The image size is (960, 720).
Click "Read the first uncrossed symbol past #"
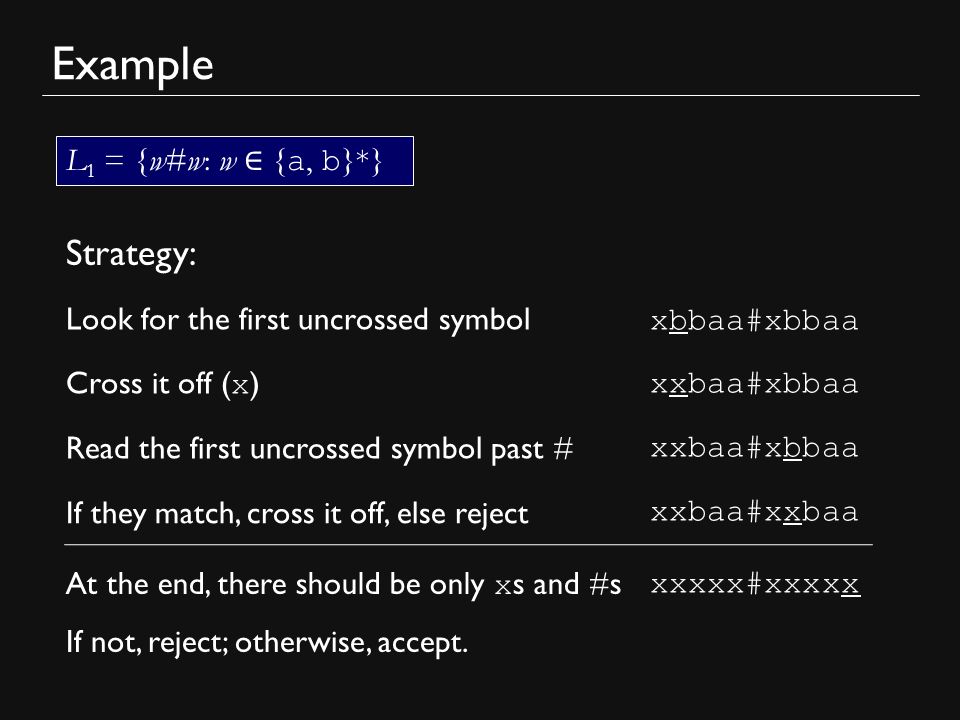coord(320,449)
